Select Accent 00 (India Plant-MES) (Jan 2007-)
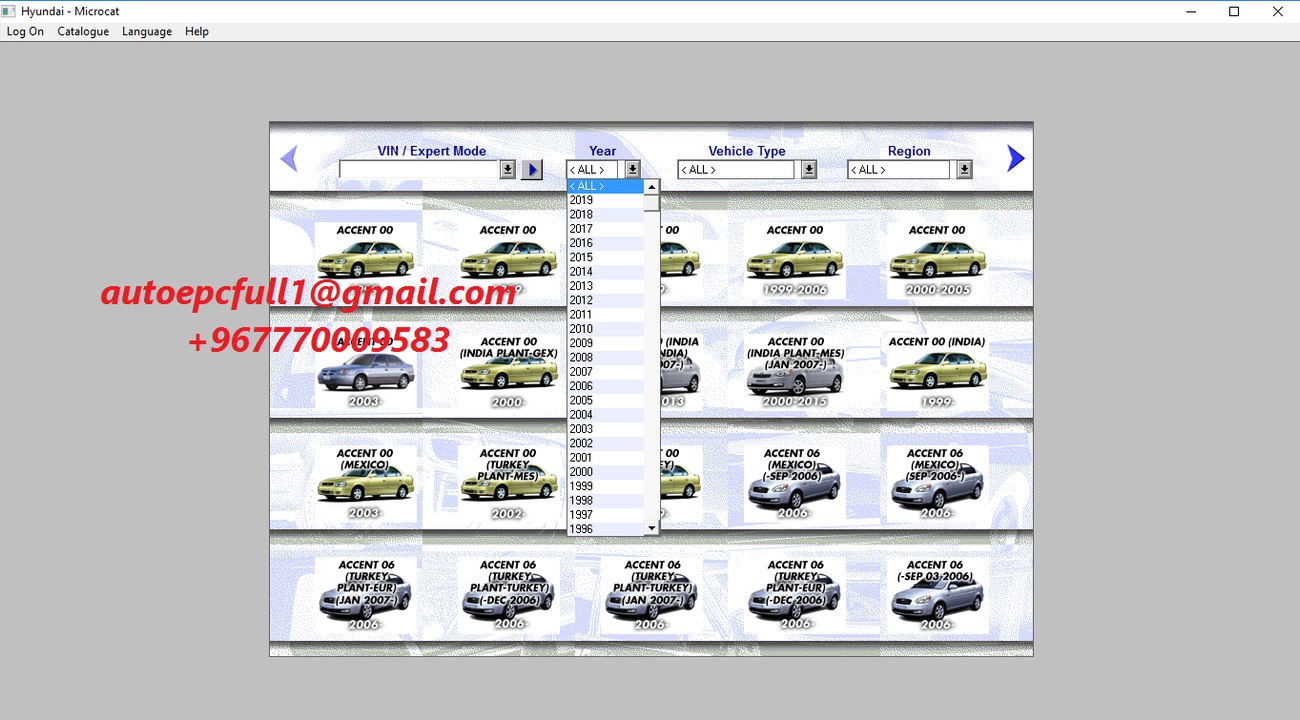1300x720 pixels. pos(794,372)
